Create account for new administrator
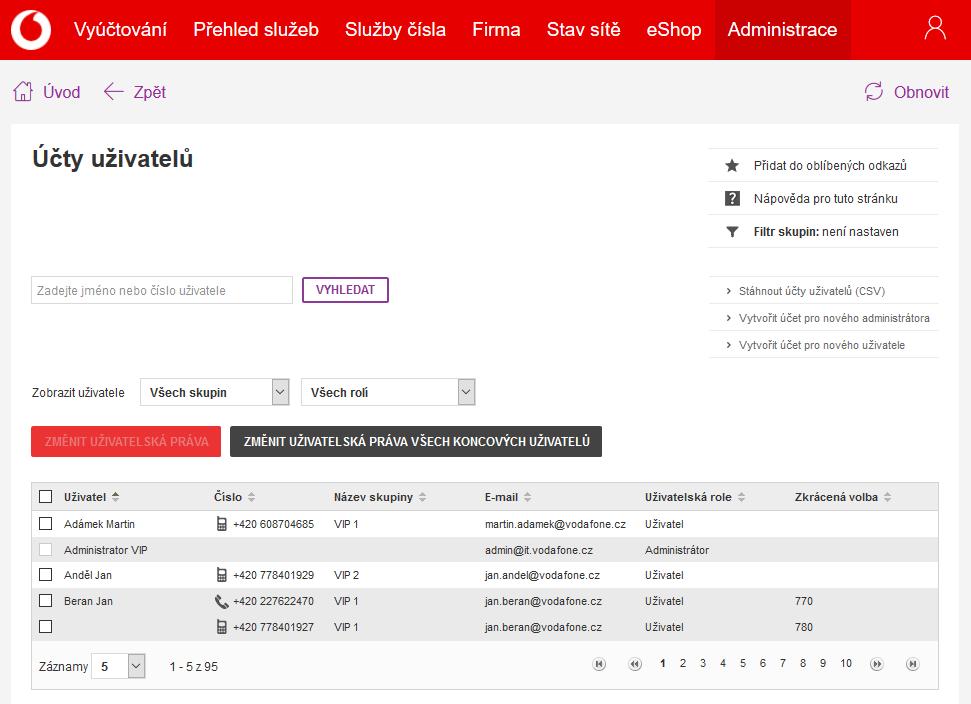This screenshot has height=704, width=971. click(834, 318)
